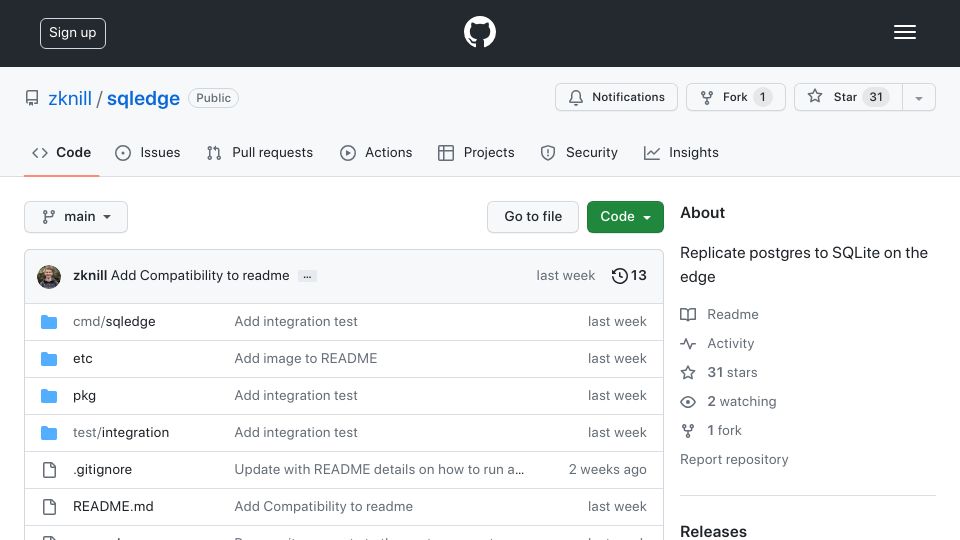960x540 pixels.
Task: View the 31 stars link
Action: pos(732,372)
